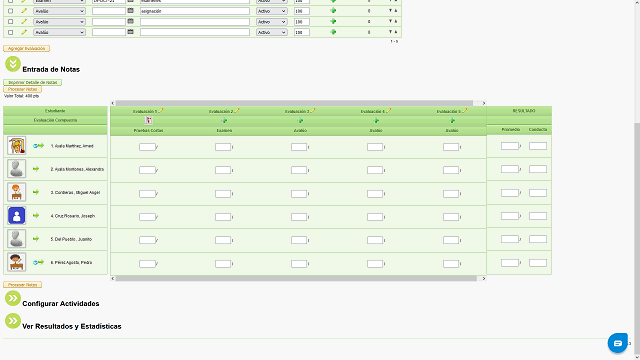Expand the Configurar Actividades section

pyautogui.click(x=13, y=298)
